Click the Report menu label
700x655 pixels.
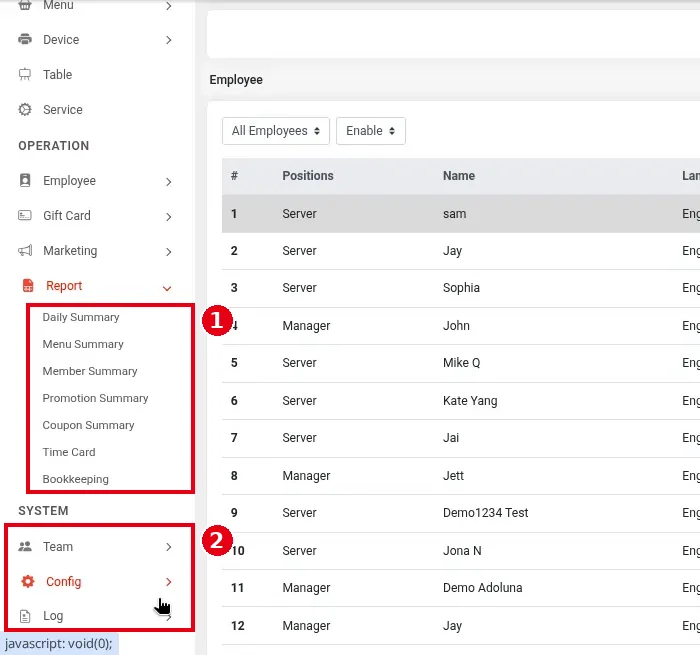(x=64, y=286)
